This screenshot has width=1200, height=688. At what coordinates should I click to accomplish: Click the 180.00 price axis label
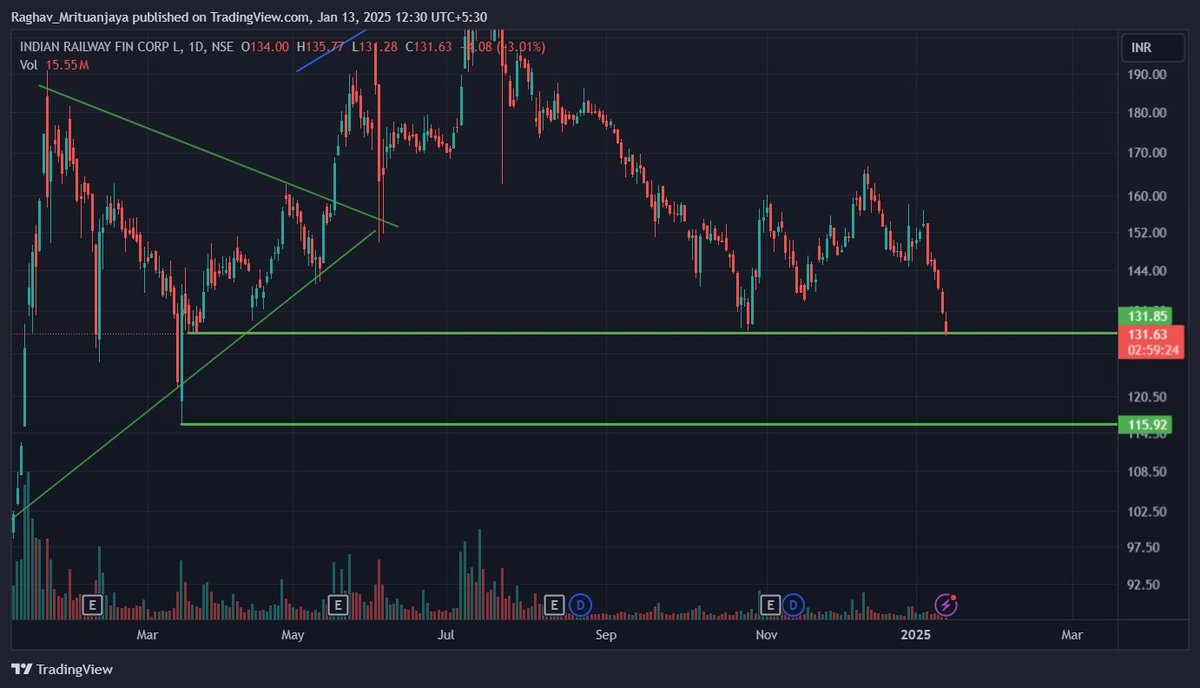[x=1146, y=113]
